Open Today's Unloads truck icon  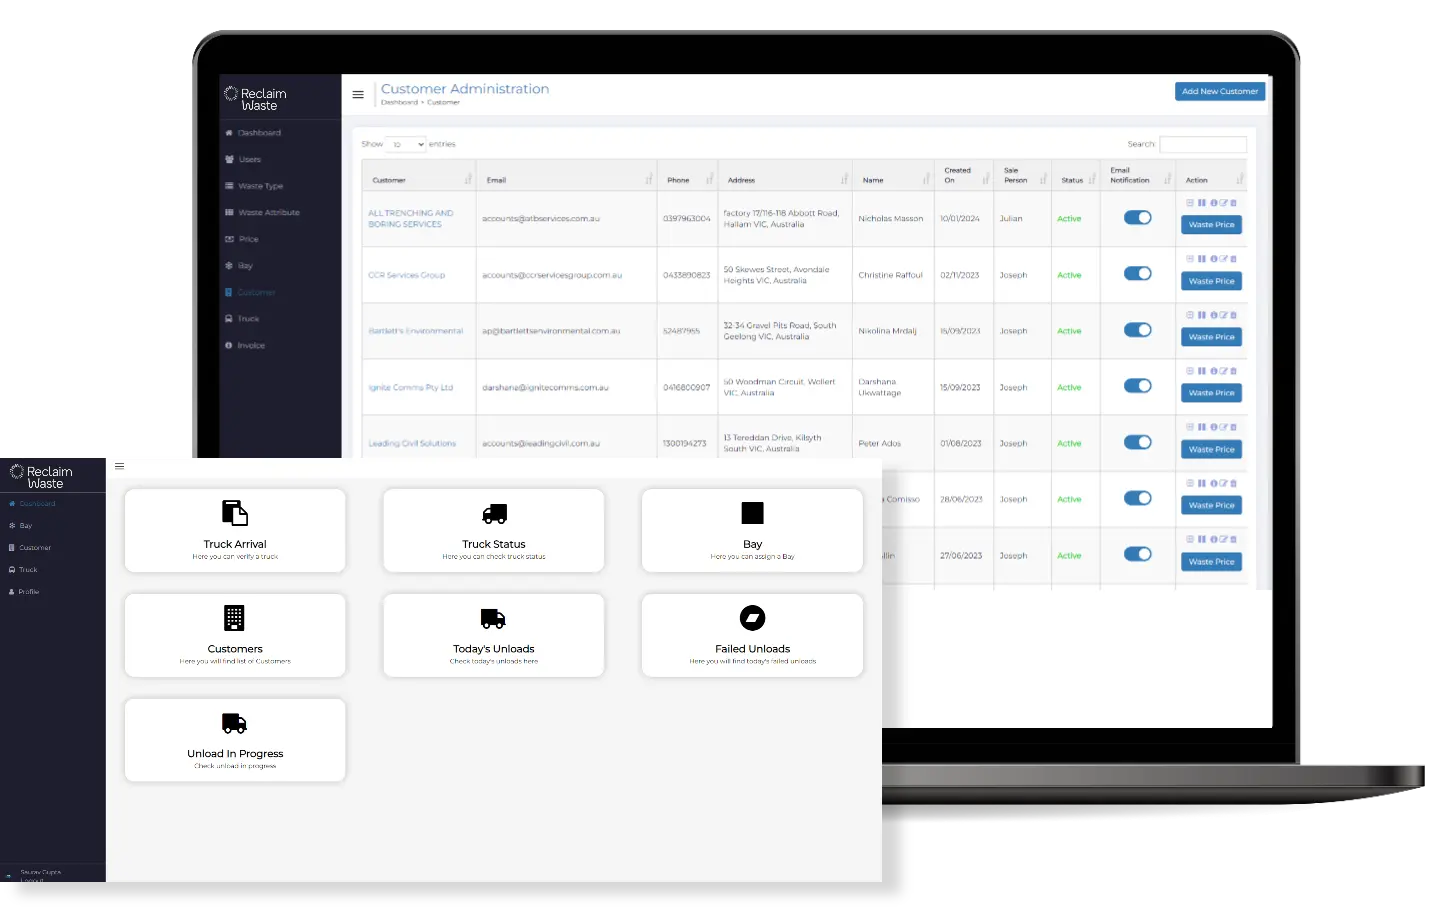[x=493, y=619]
